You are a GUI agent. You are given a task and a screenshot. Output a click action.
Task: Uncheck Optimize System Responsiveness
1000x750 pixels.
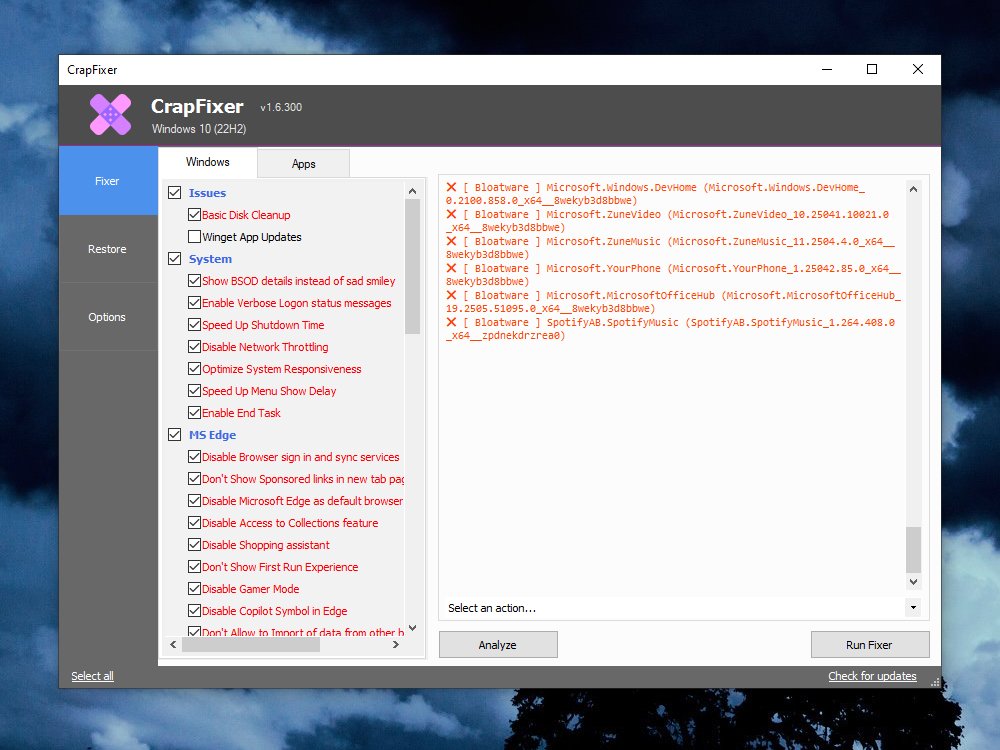[x=195, y=369]
